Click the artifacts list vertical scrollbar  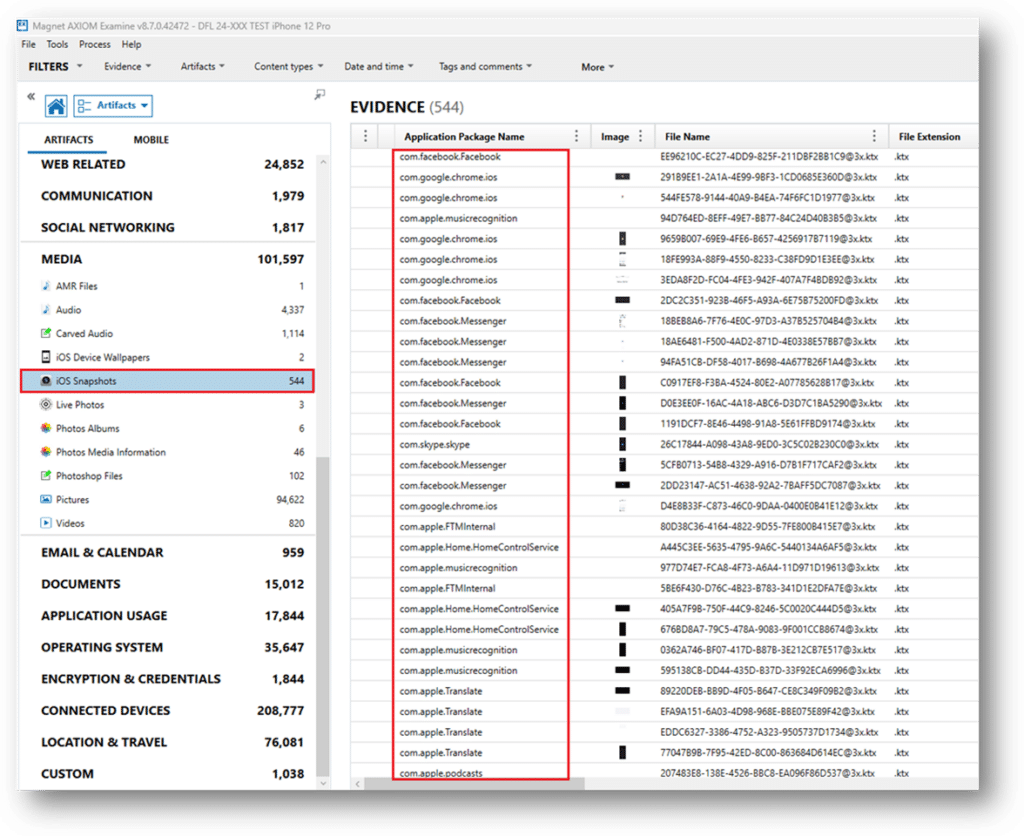pyautogui.click(x=323, y=617)
